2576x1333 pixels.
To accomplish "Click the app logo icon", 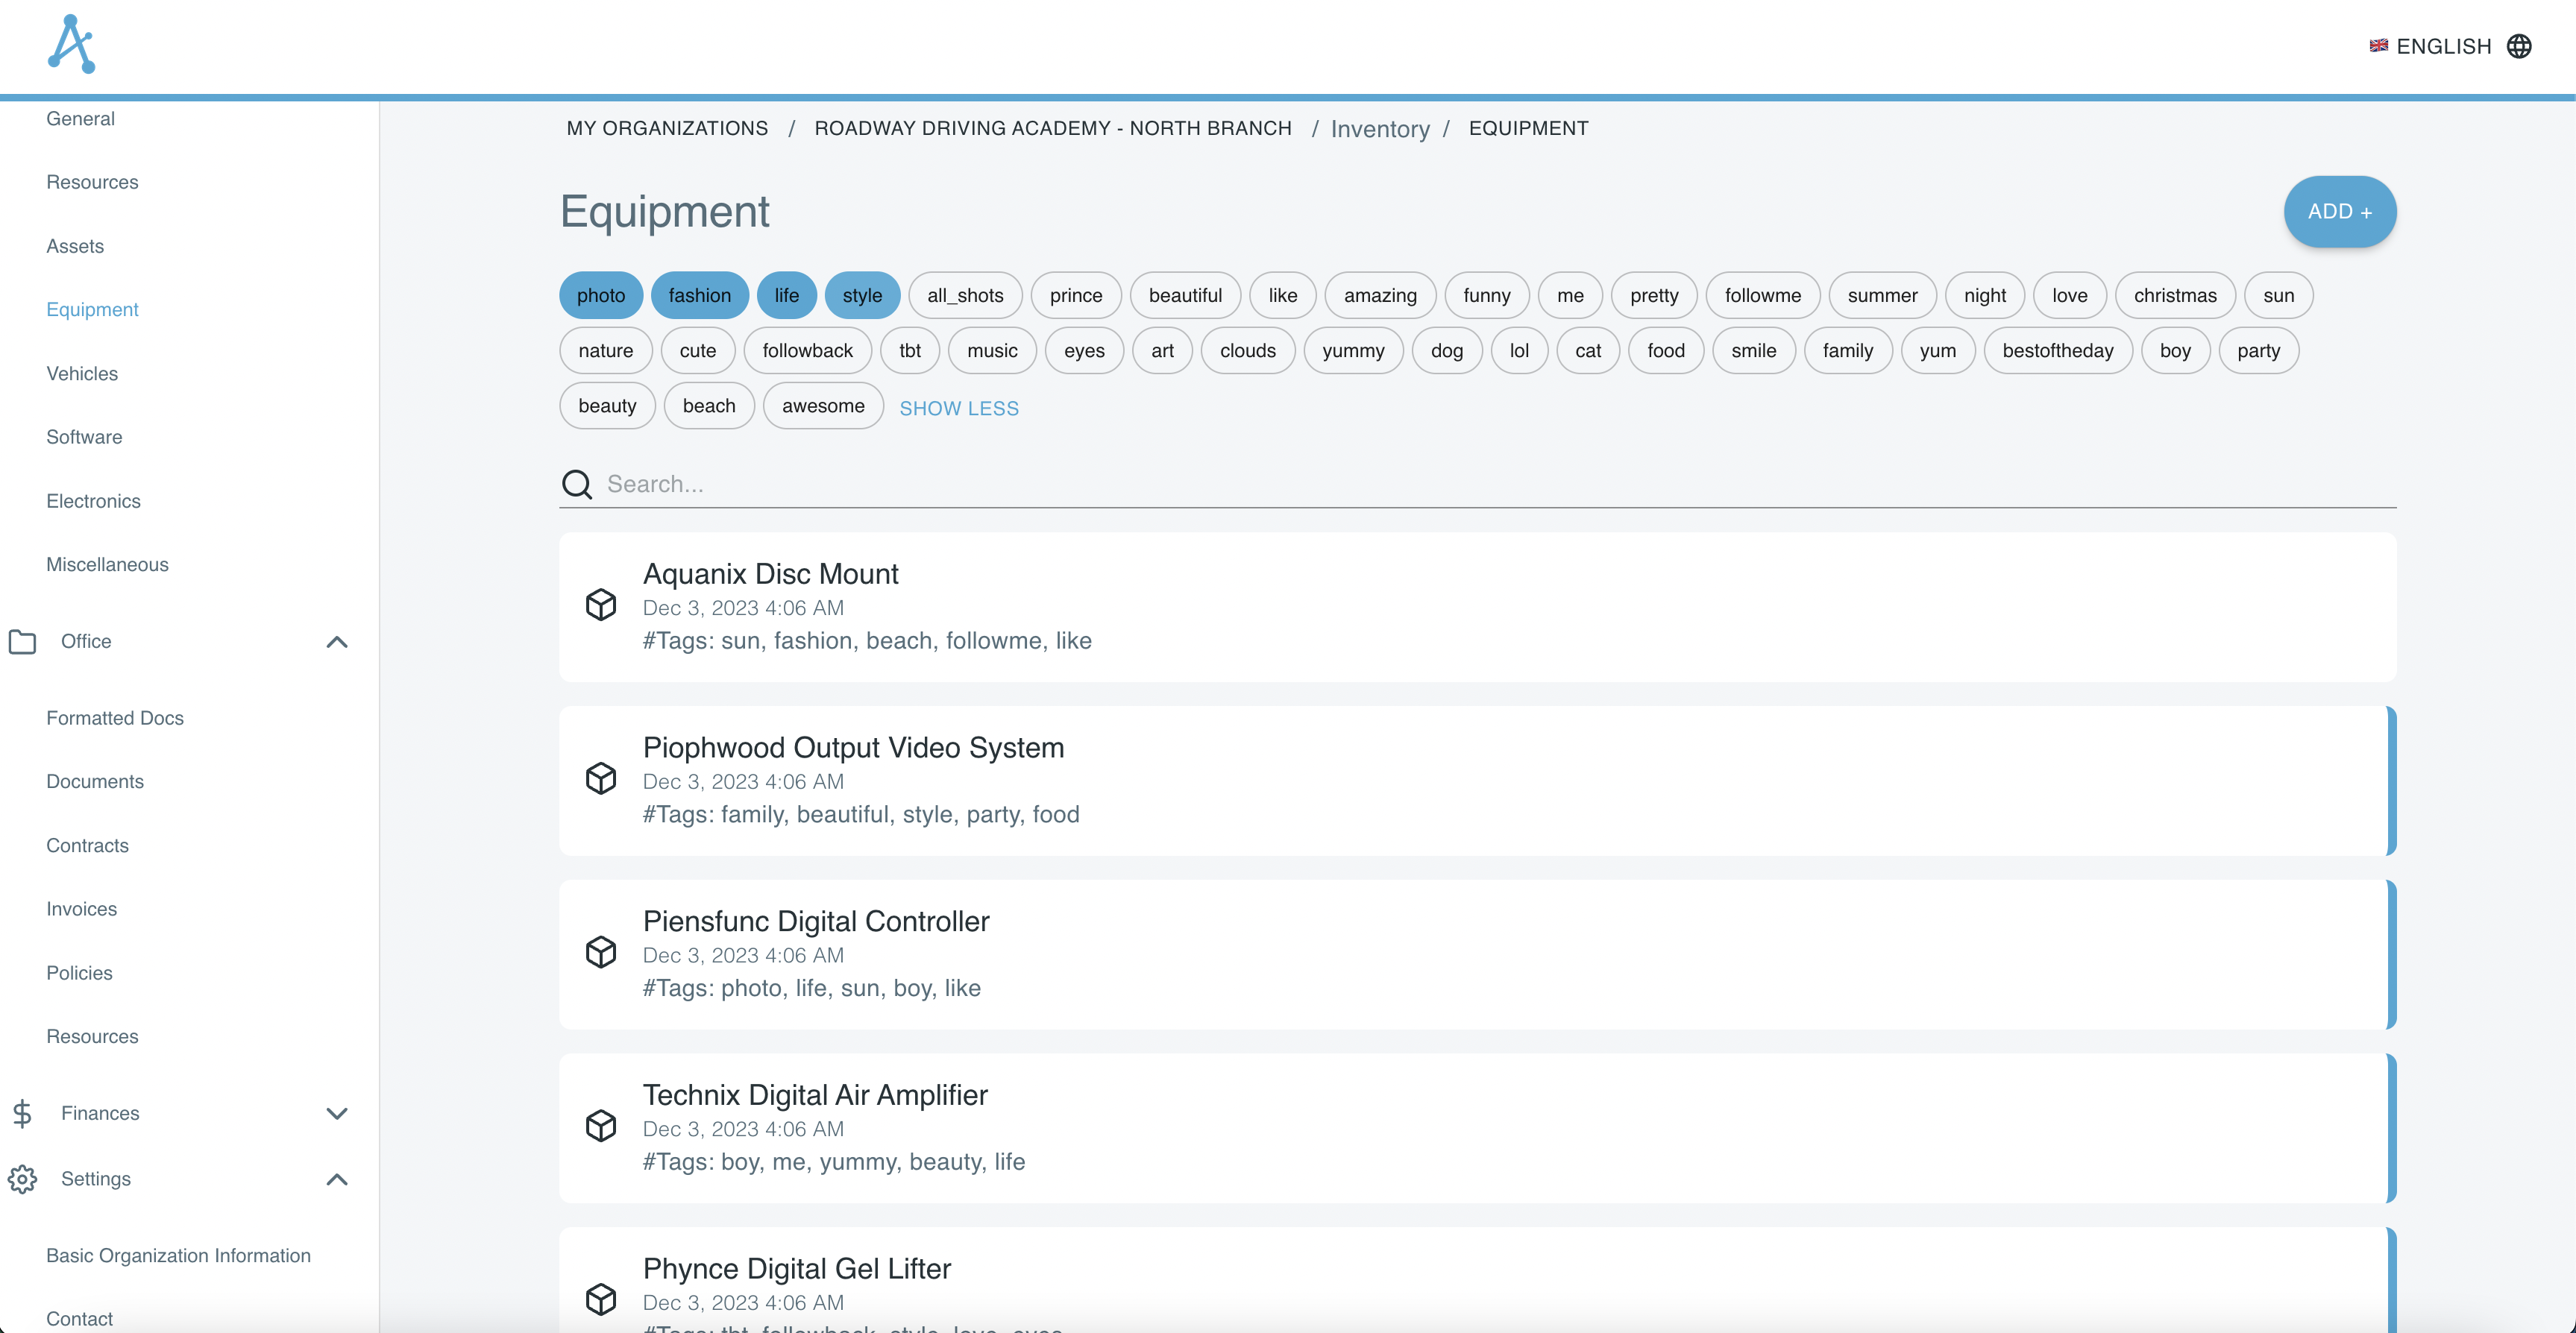I will (x=71, y=44).
